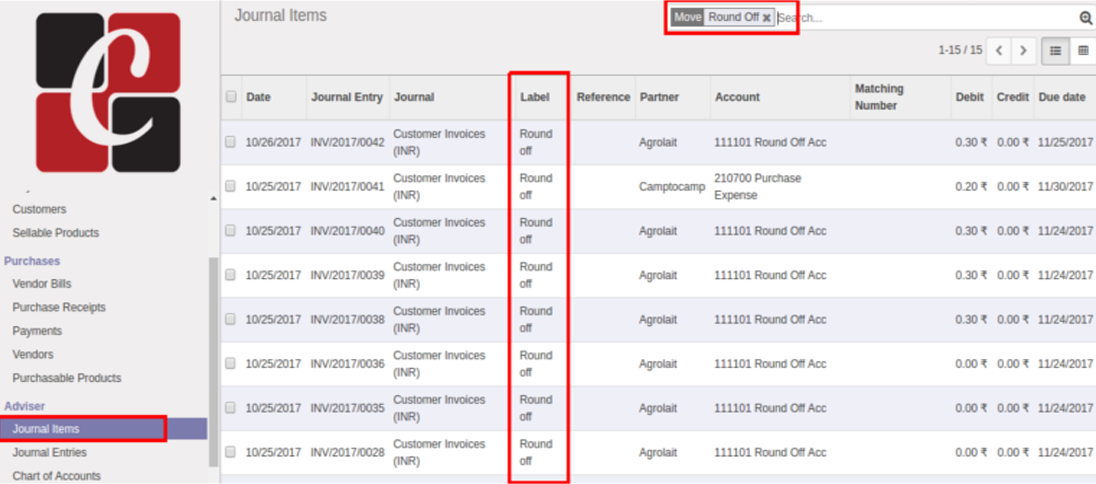
Task: Open Sellable Products in the sidebar
Action: (56, 233)
